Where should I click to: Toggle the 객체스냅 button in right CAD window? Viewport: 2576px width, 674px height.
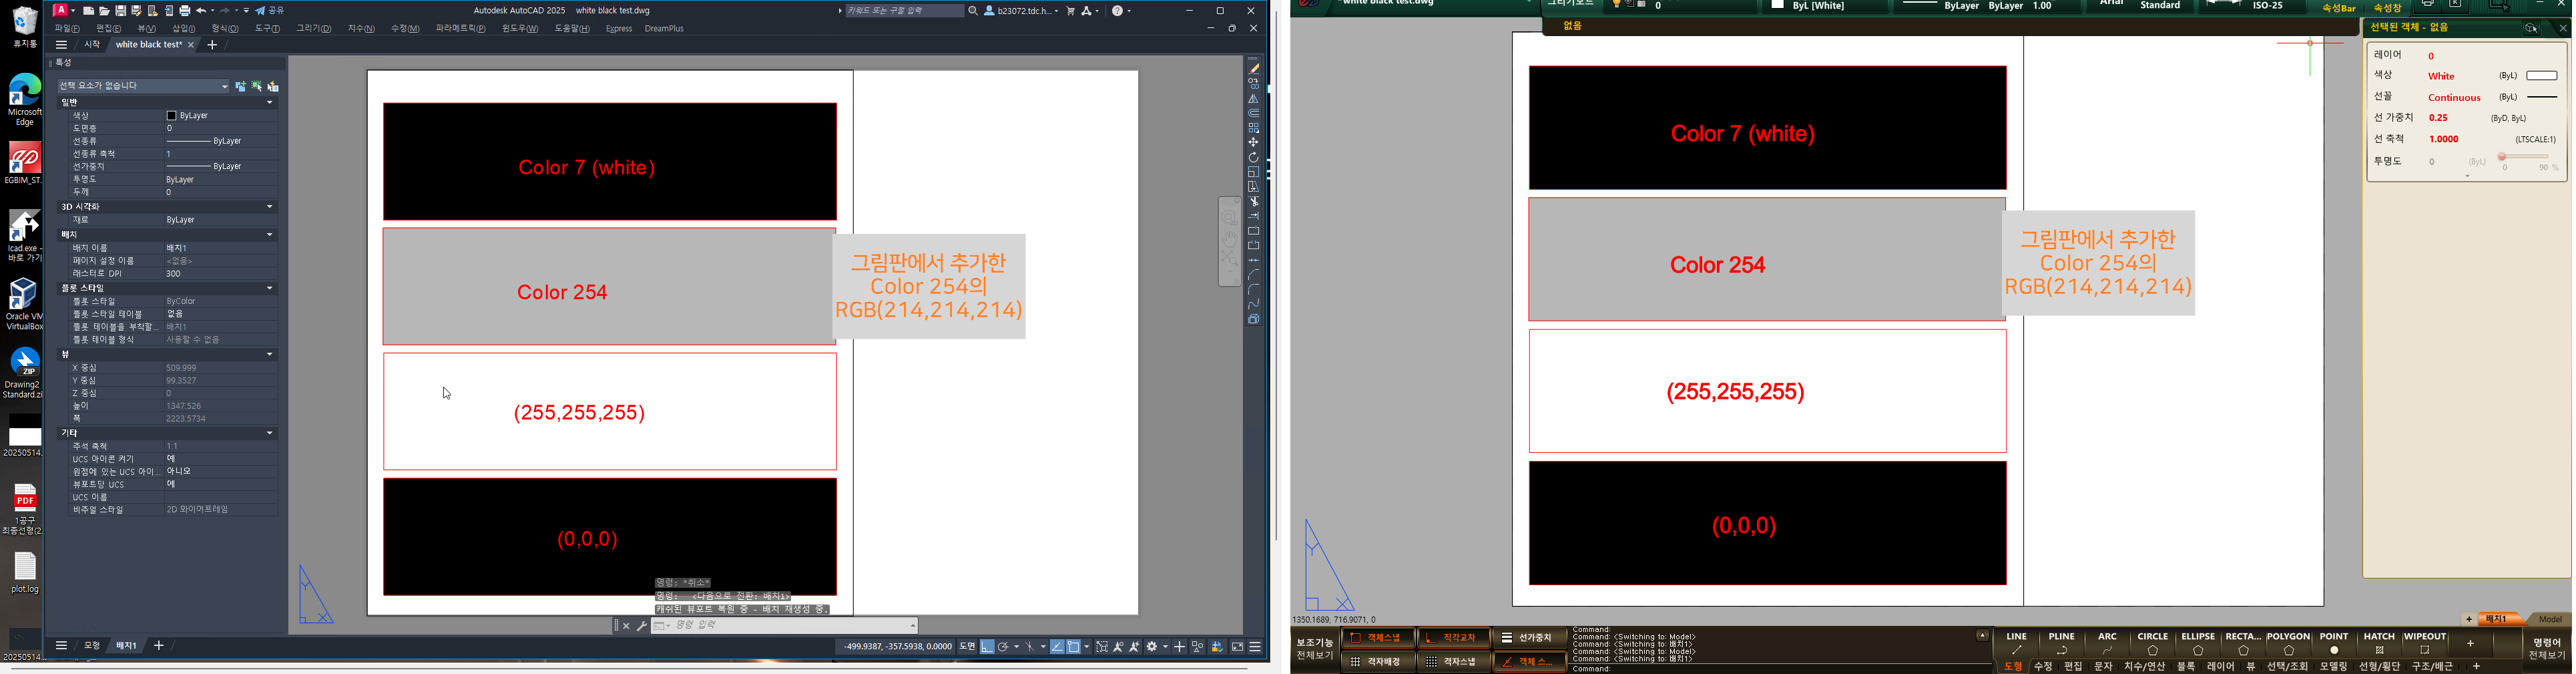point(1378,638)
